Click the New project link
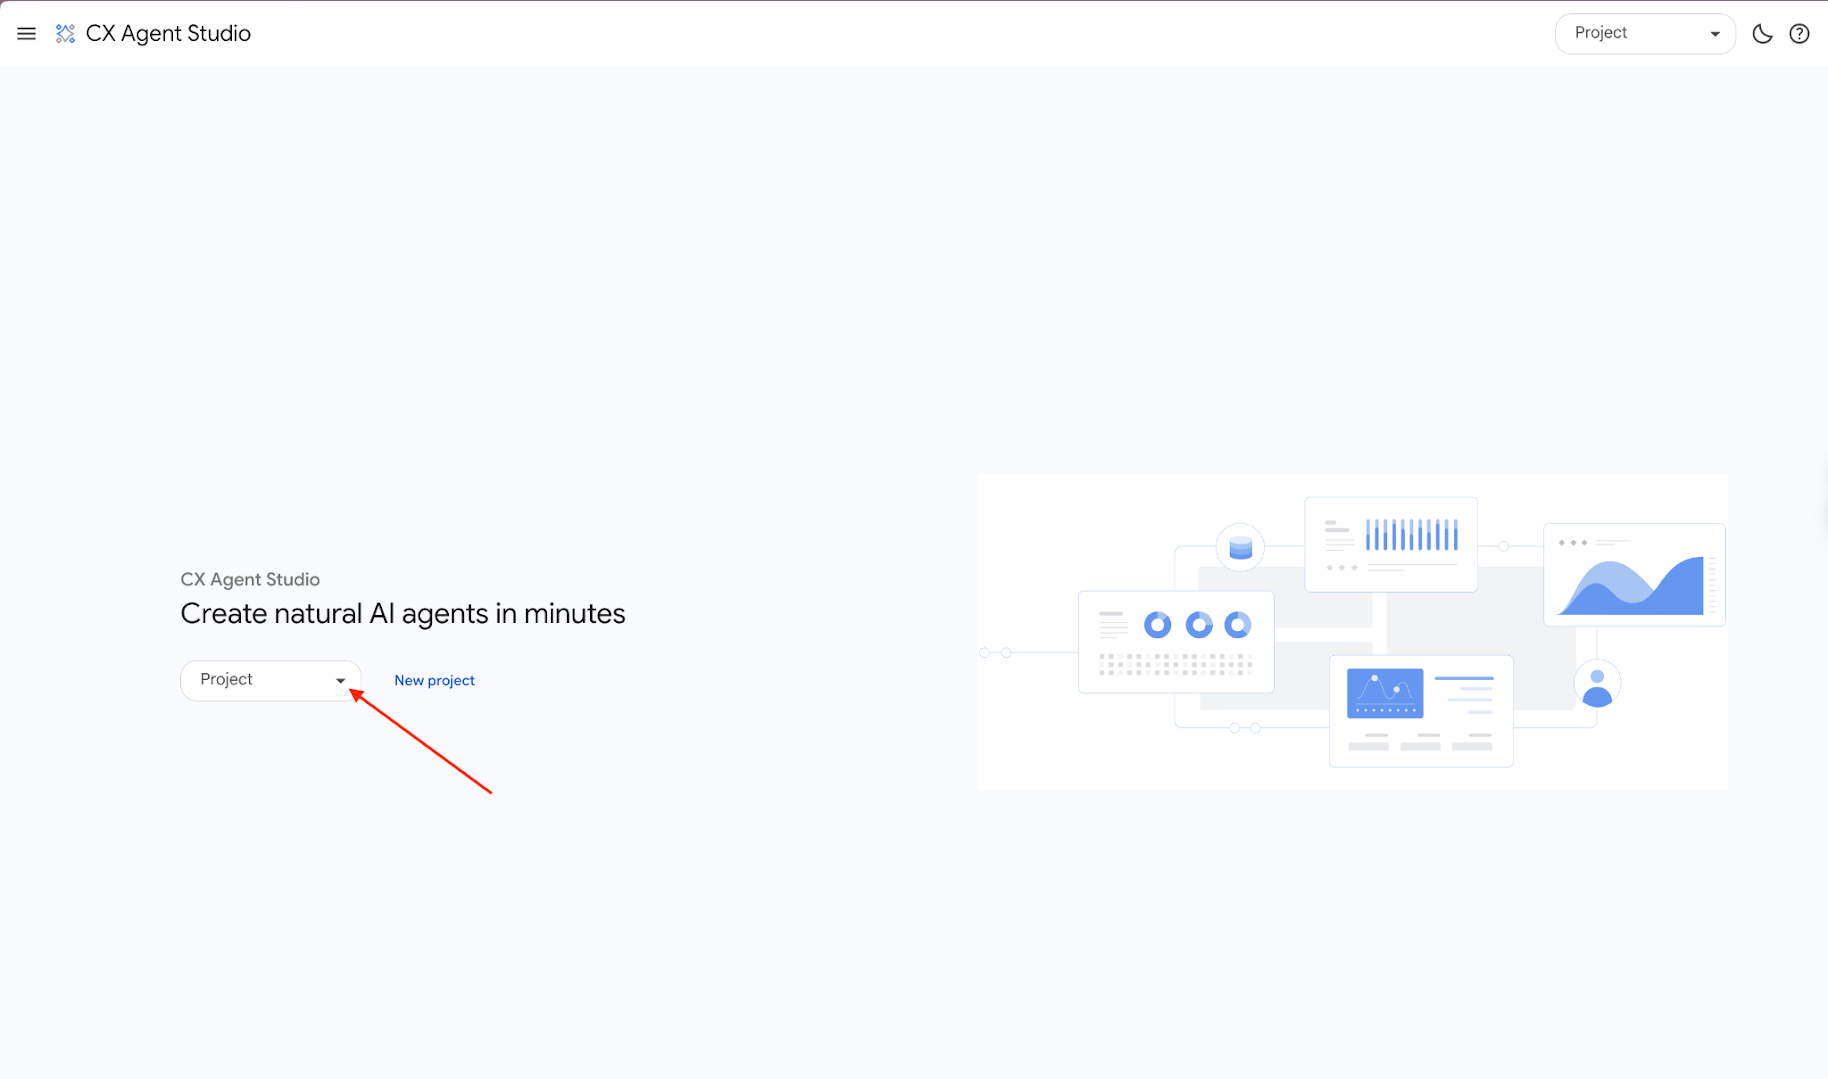The height and width of the screenshot is (1079, 1828). click(x=434, y=680)
